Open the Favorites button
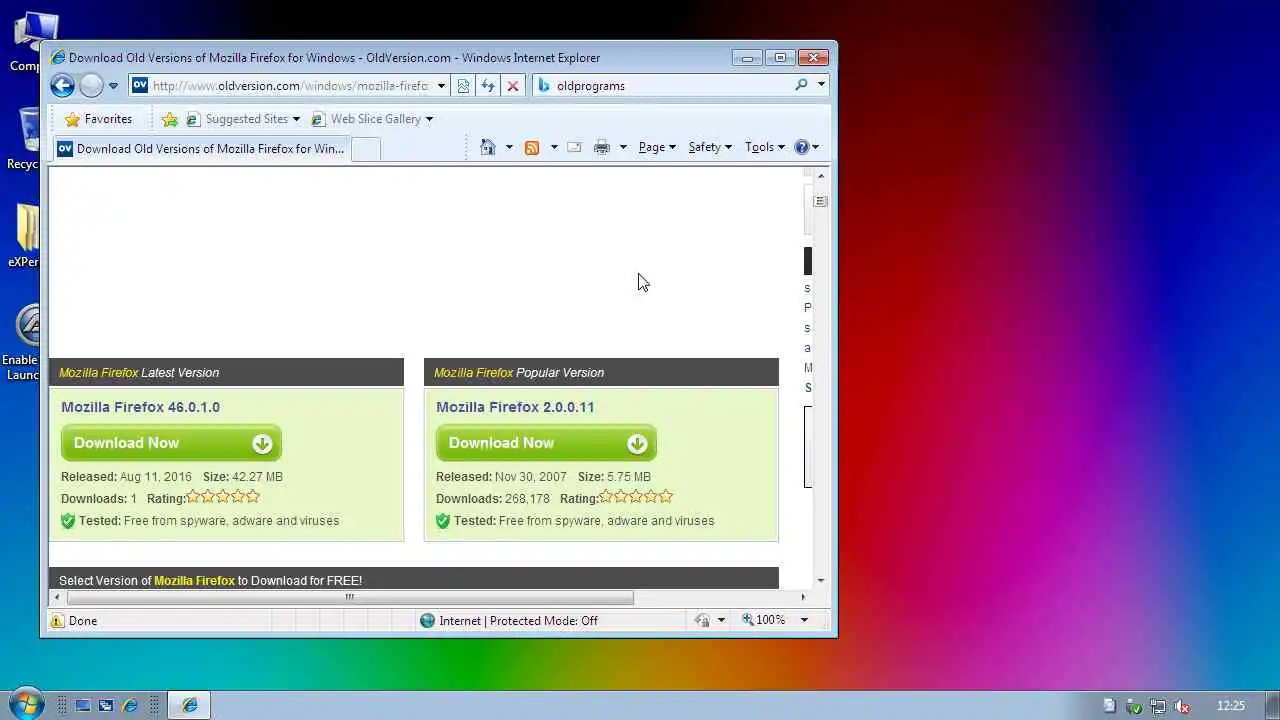Image resolution: width=1280 pixels, height=720 pixels. [x=98, y=119]
